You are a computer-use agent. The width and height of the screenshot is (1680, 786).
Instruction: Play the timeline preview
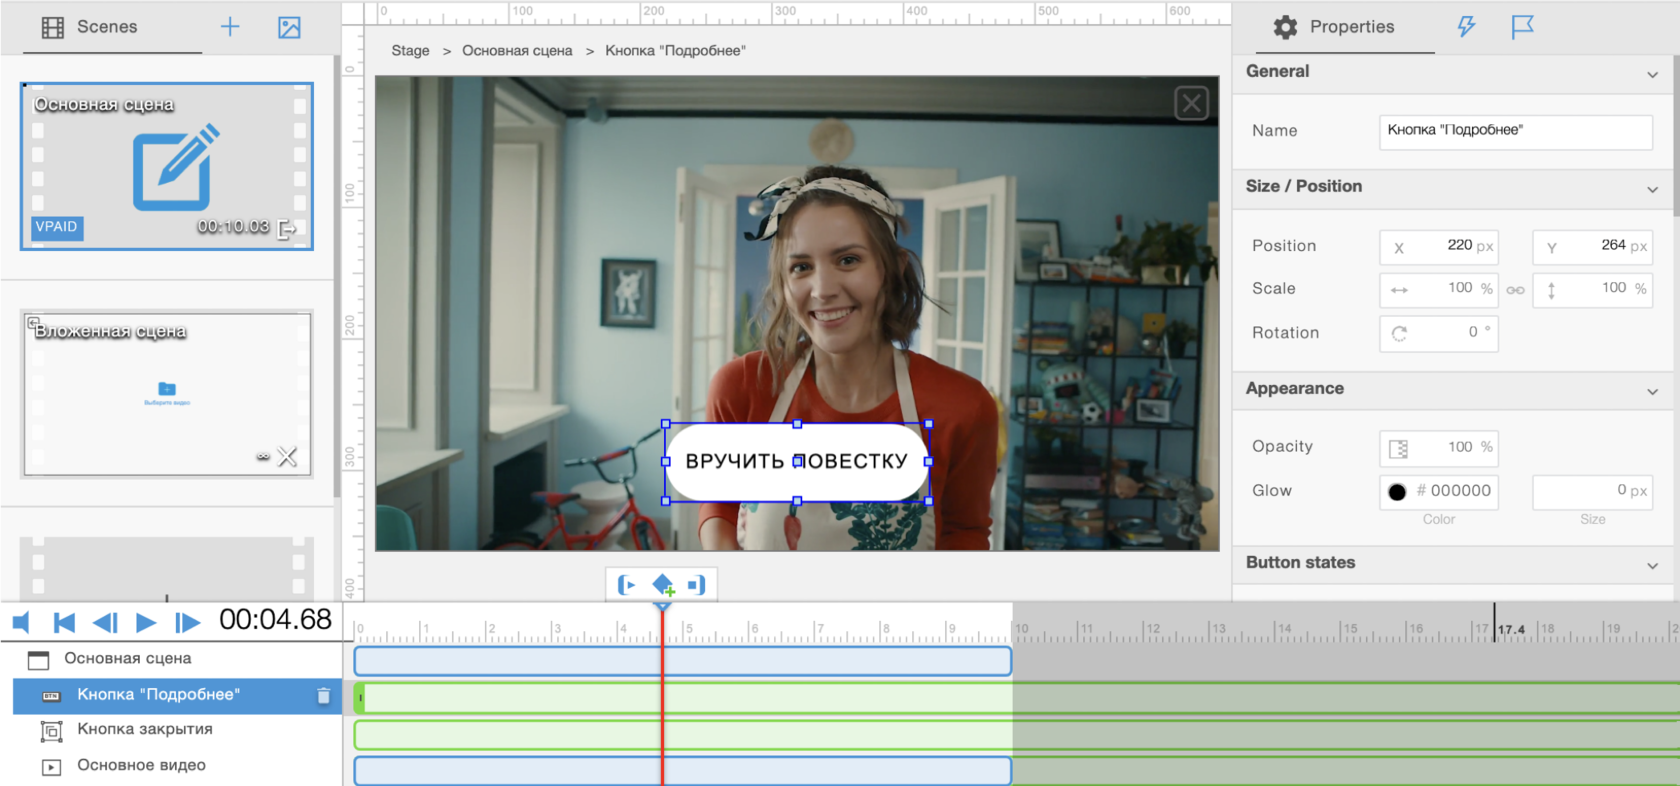point(146,623)
